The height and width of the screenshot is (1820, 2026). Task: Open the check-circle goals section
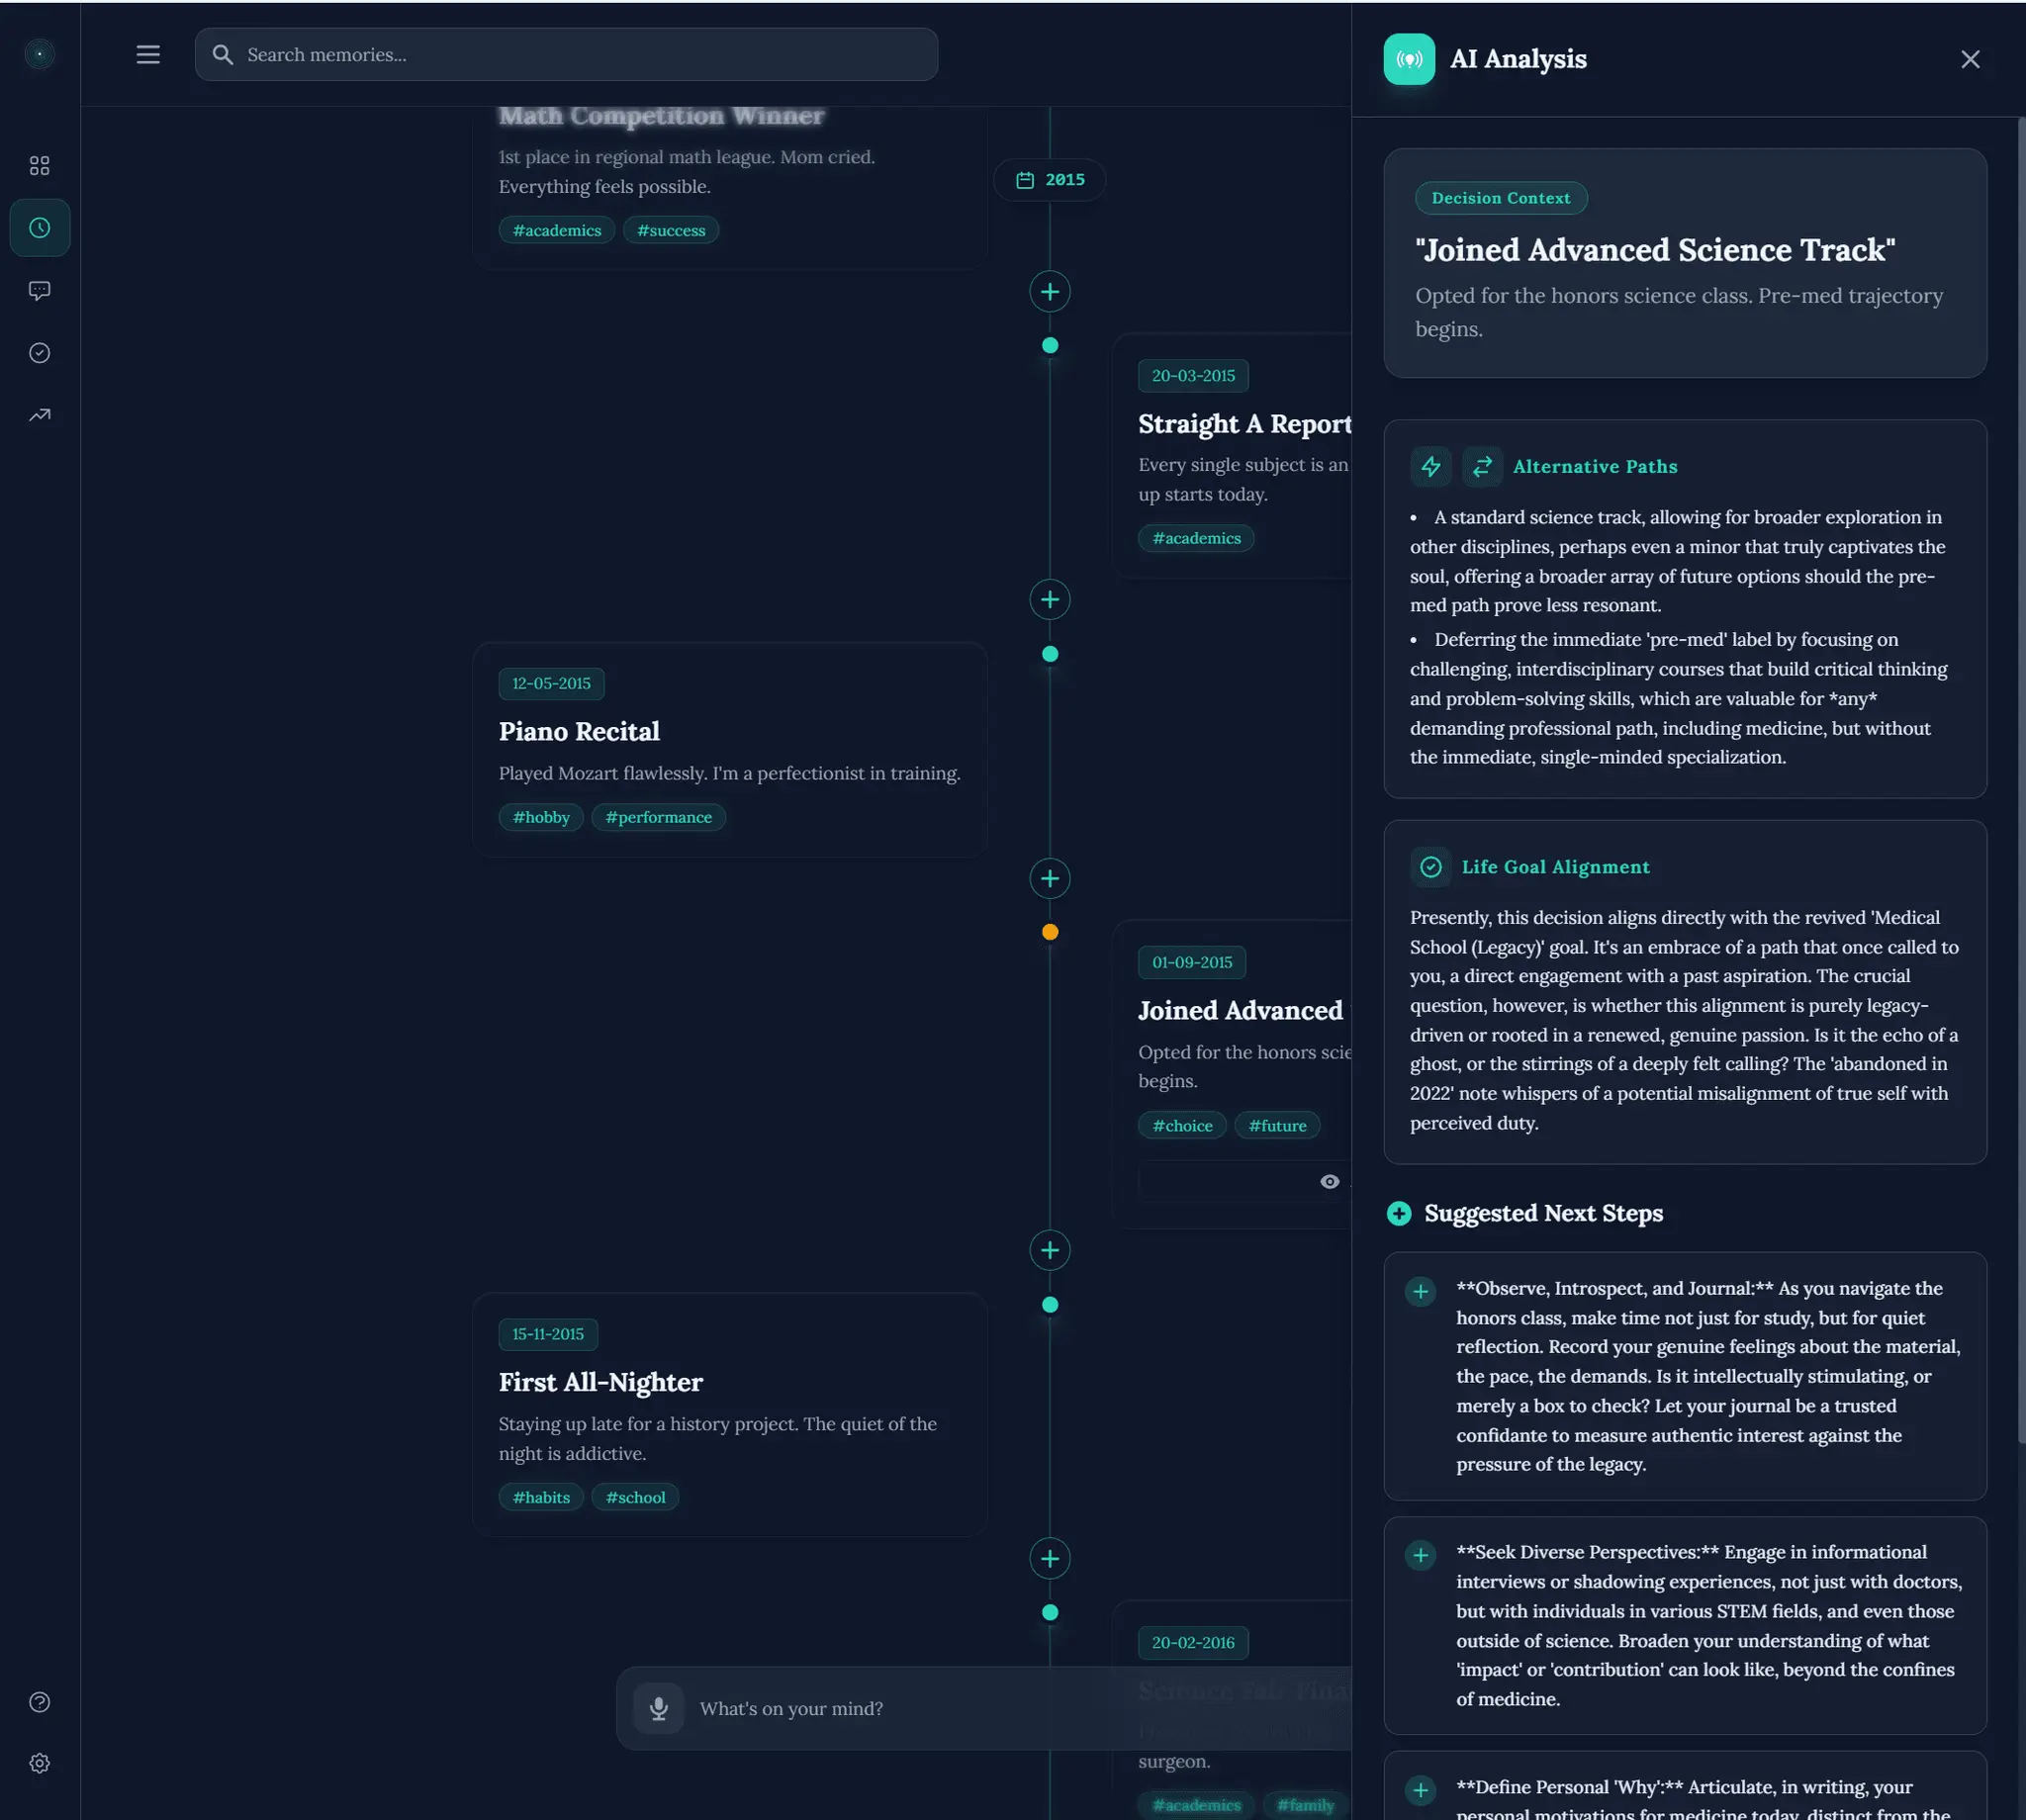click(x=40, y=353)
